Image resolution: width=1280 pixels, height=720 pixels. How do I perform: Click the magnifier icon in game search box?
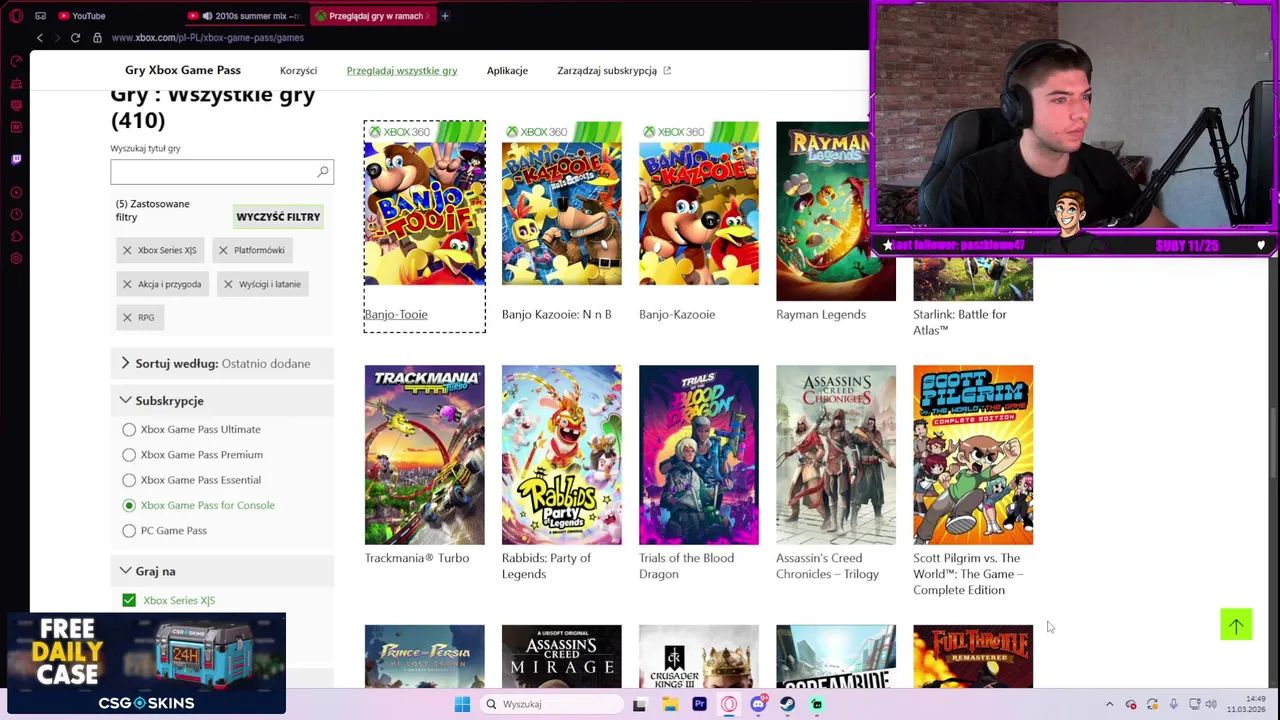(323, 172)
